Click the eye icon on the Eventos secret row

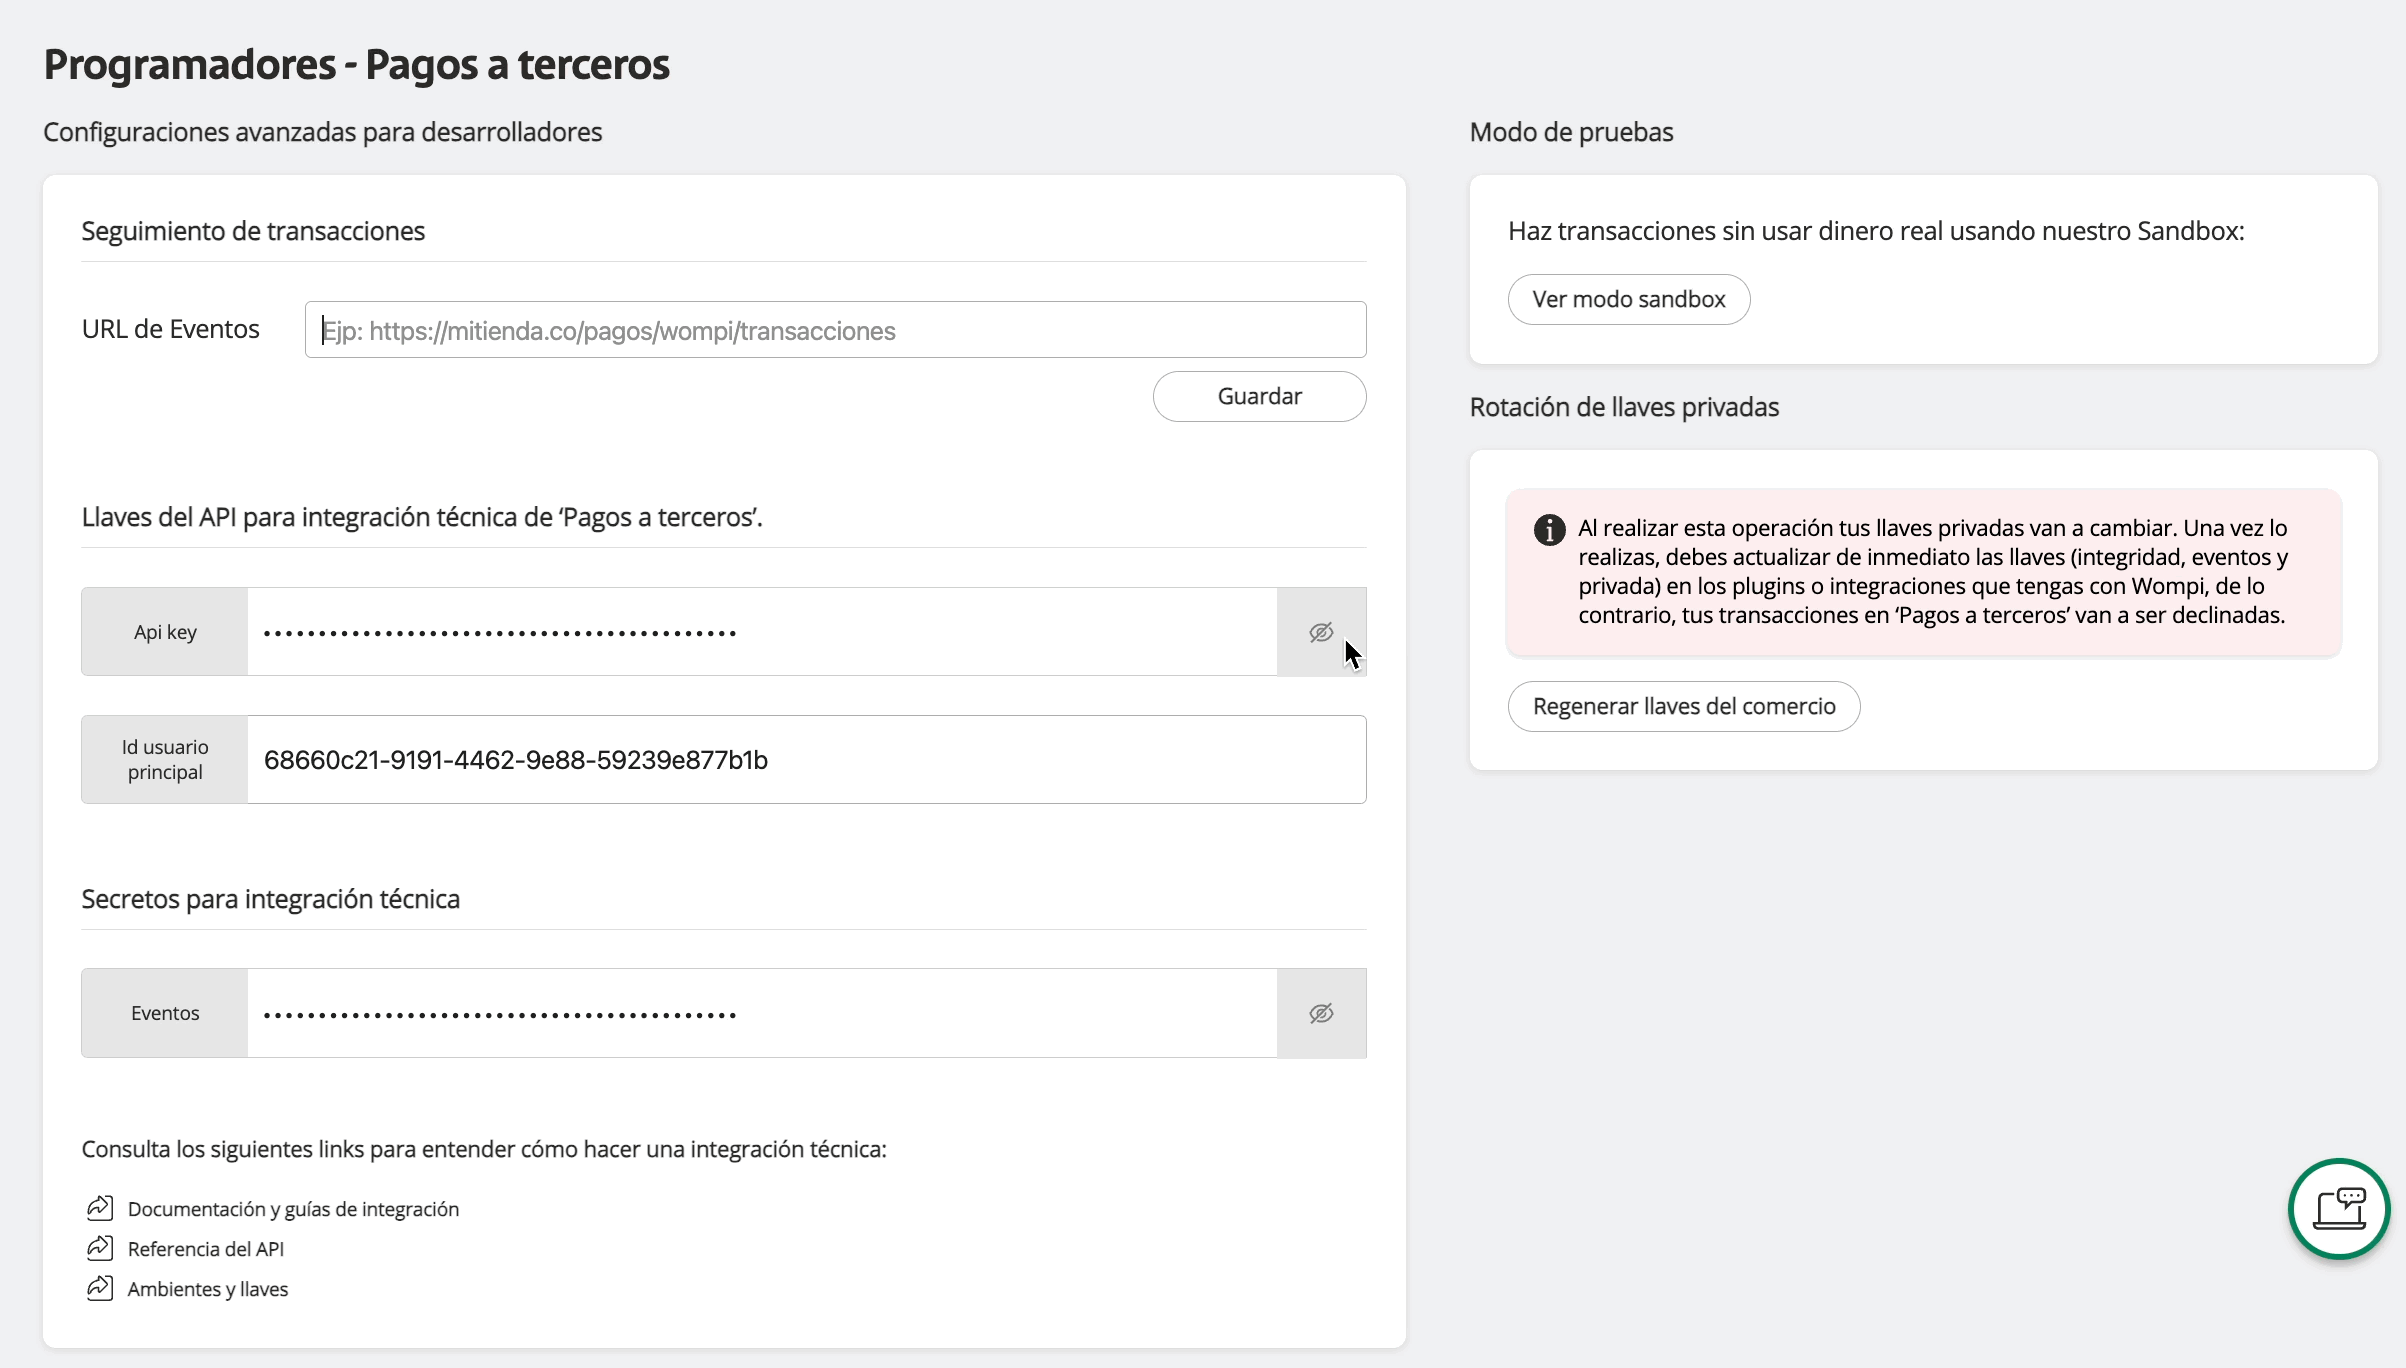[1321, 1012]
